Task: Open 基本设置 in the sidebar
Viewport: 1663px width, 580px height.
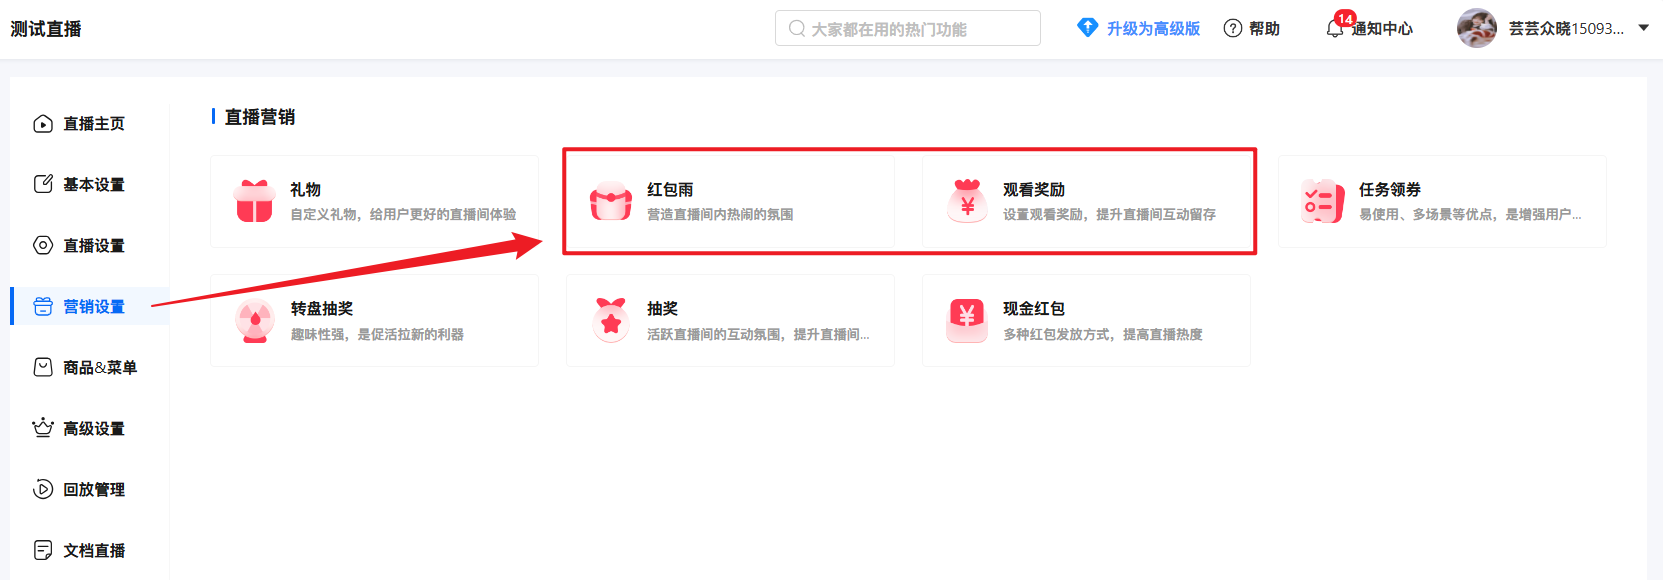Action: (93, 185)
